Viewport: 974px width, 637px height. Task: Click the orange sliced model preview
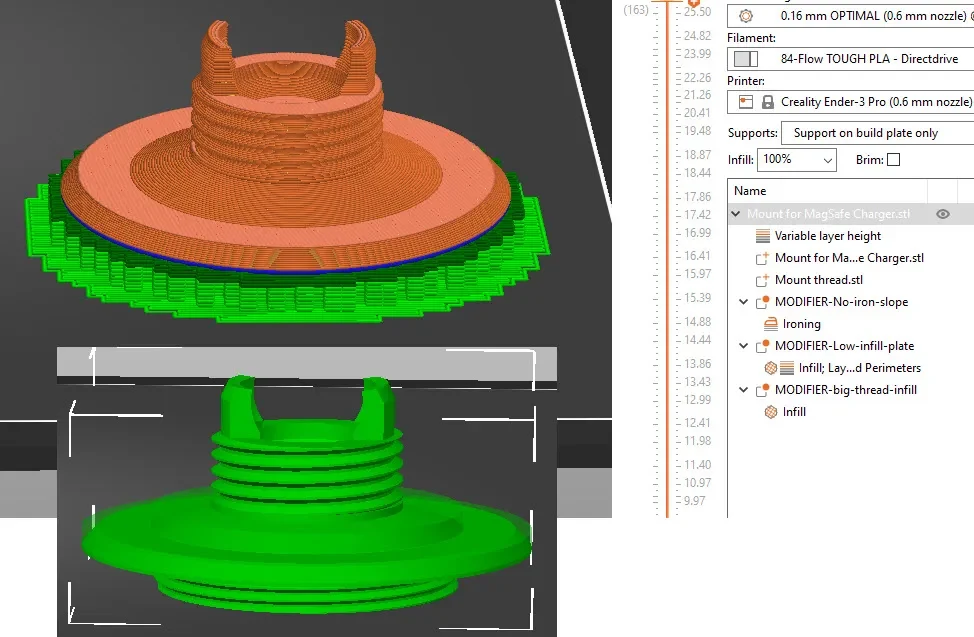pyautogui.click(x=287, y=149)
